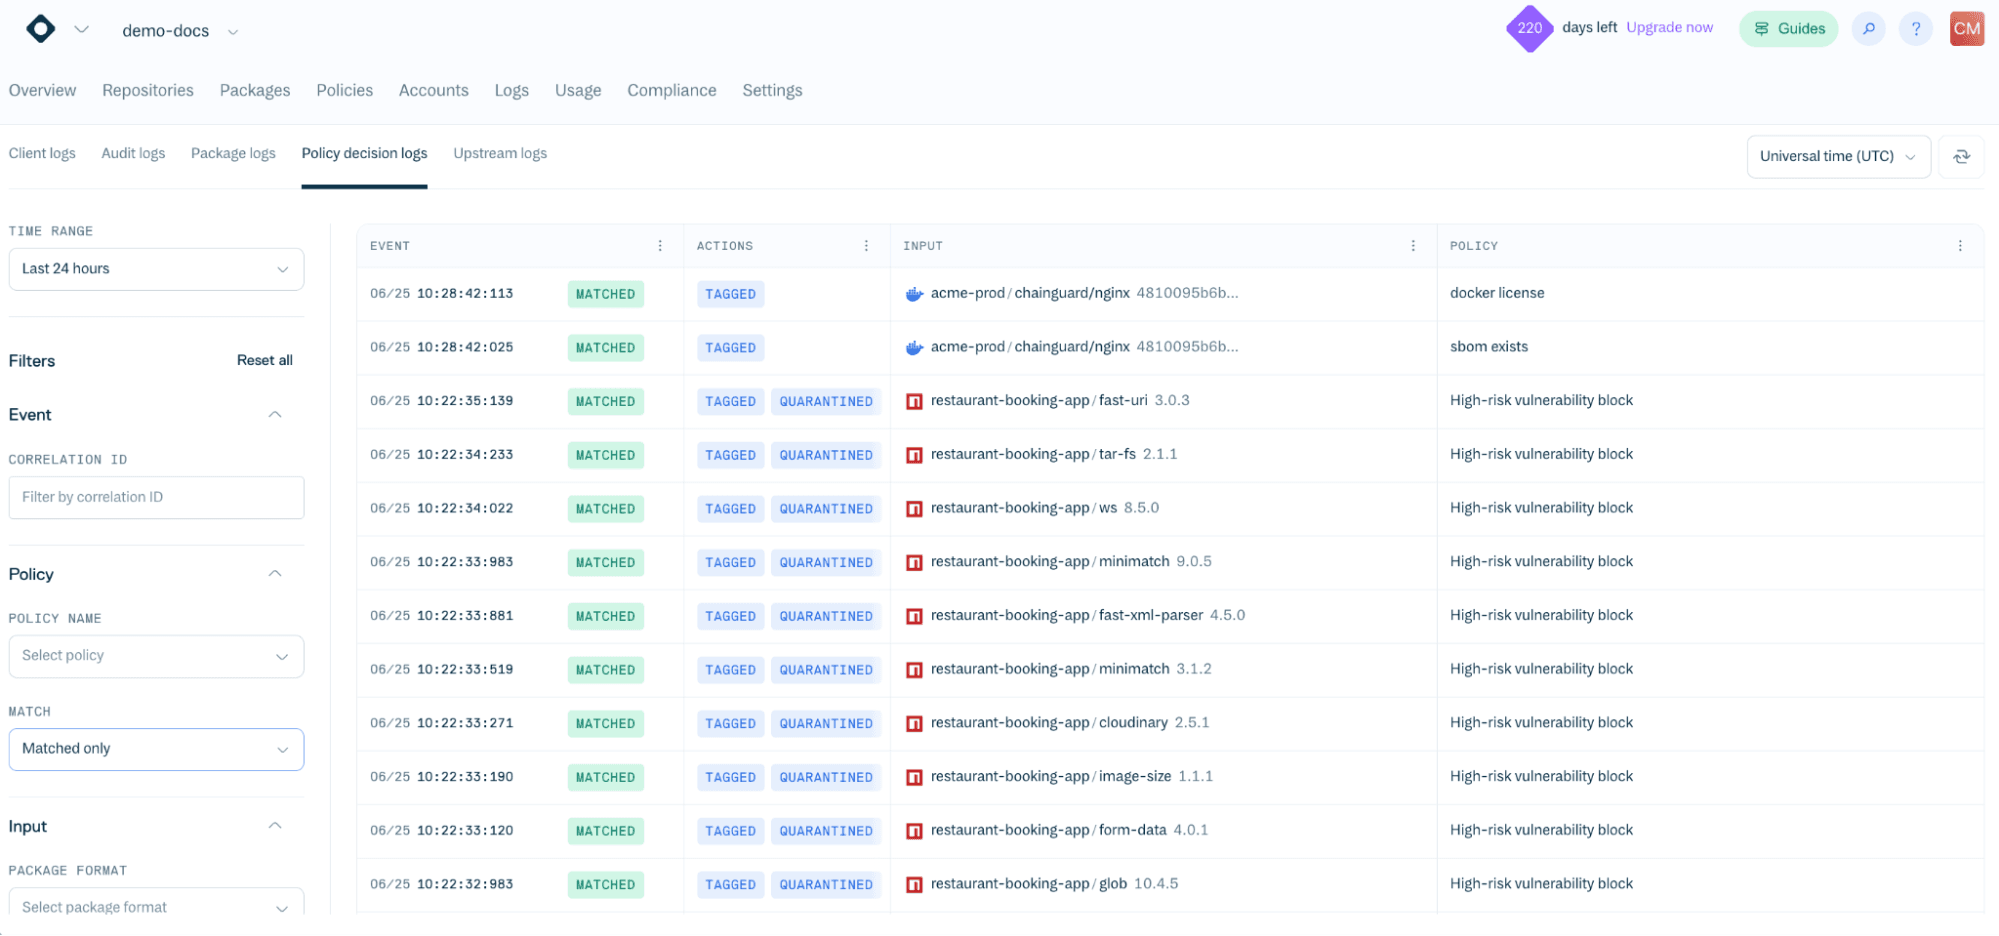Collapse the Input filter section
Screen dimensions: 1999x936
(x=275, y=825)
